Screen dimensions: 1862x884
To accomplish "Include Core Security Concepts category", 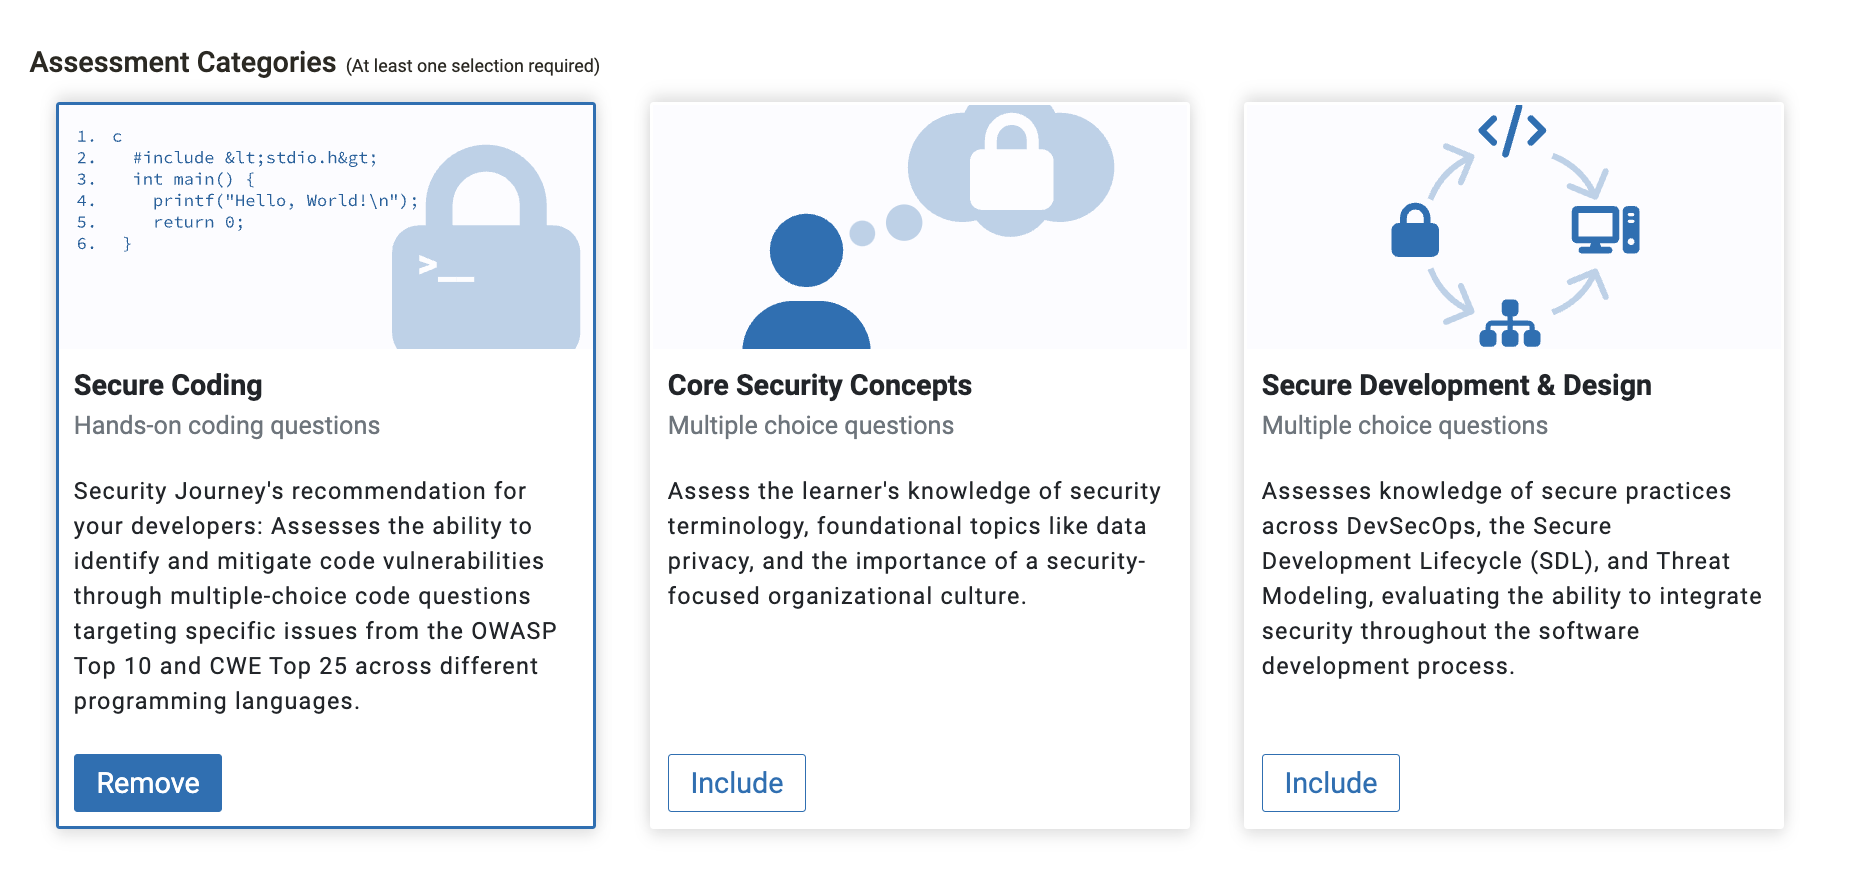I will pyautogui.click(x=737, y=783).
